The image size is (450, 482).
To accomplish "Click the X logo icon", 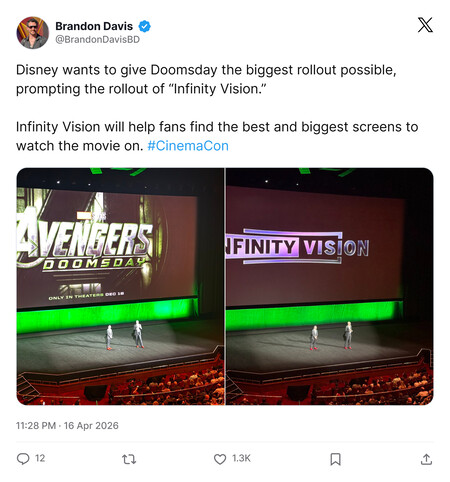I will click(x=425, y=25).
